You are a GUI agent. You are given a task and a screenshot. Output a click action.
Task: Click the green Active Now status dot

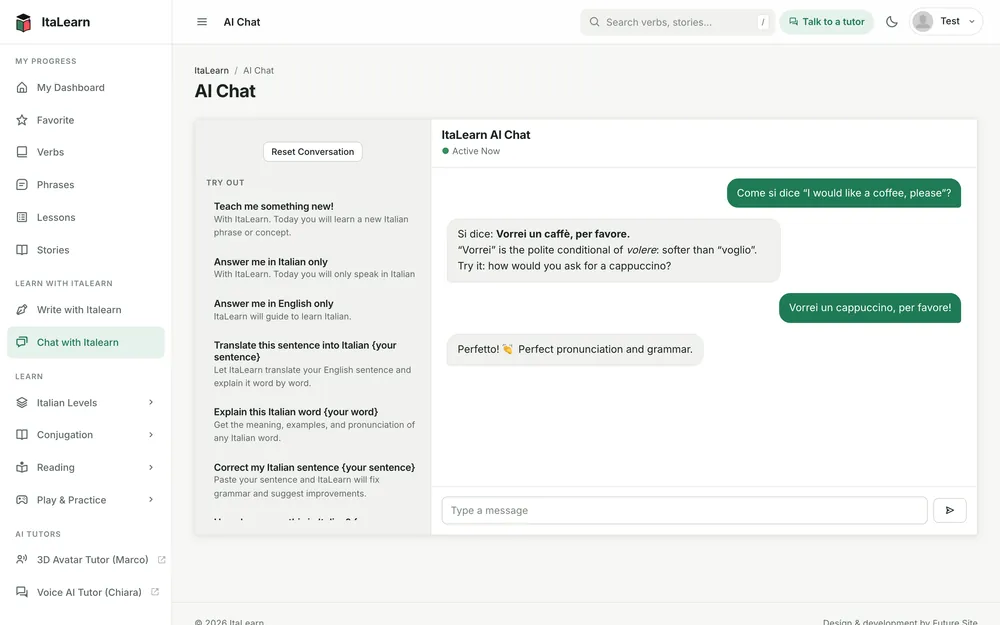coord(445,151)
